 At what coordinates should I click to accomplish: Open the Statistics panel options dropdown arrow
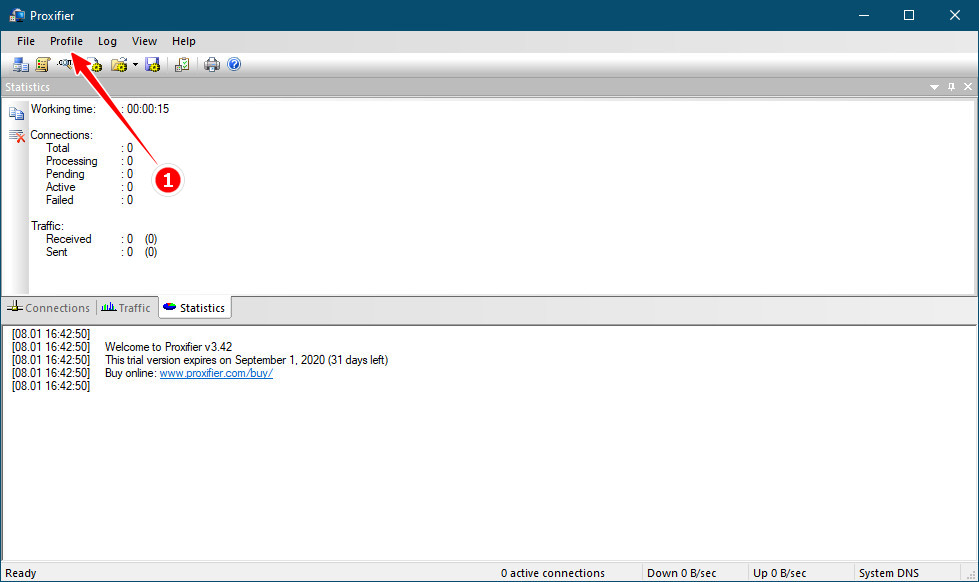point(934,87)
